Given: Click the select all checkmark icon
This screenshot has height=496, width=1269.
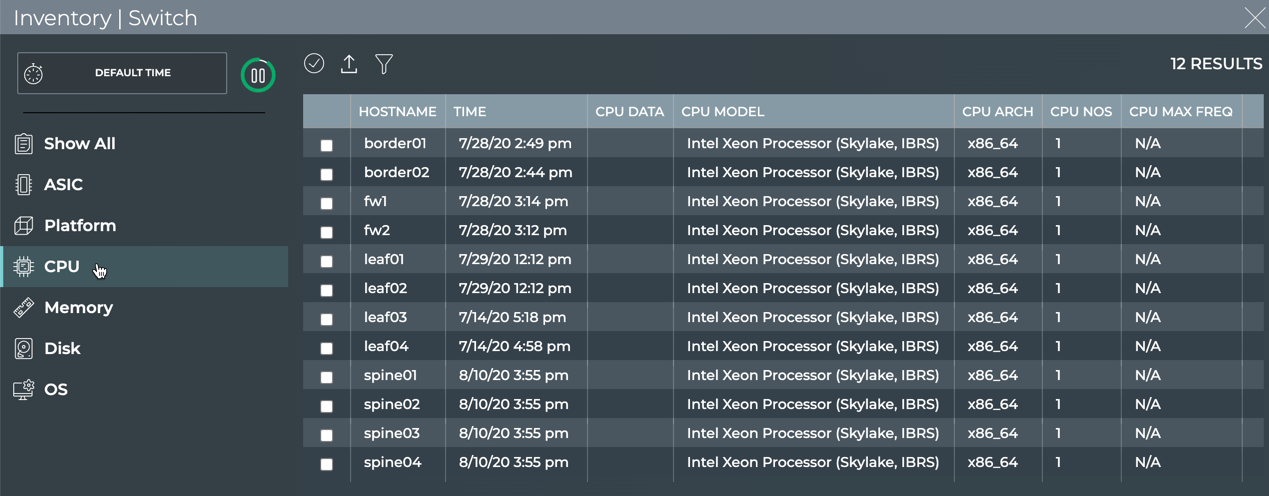Looking at the screenshot, I should 314,64.
